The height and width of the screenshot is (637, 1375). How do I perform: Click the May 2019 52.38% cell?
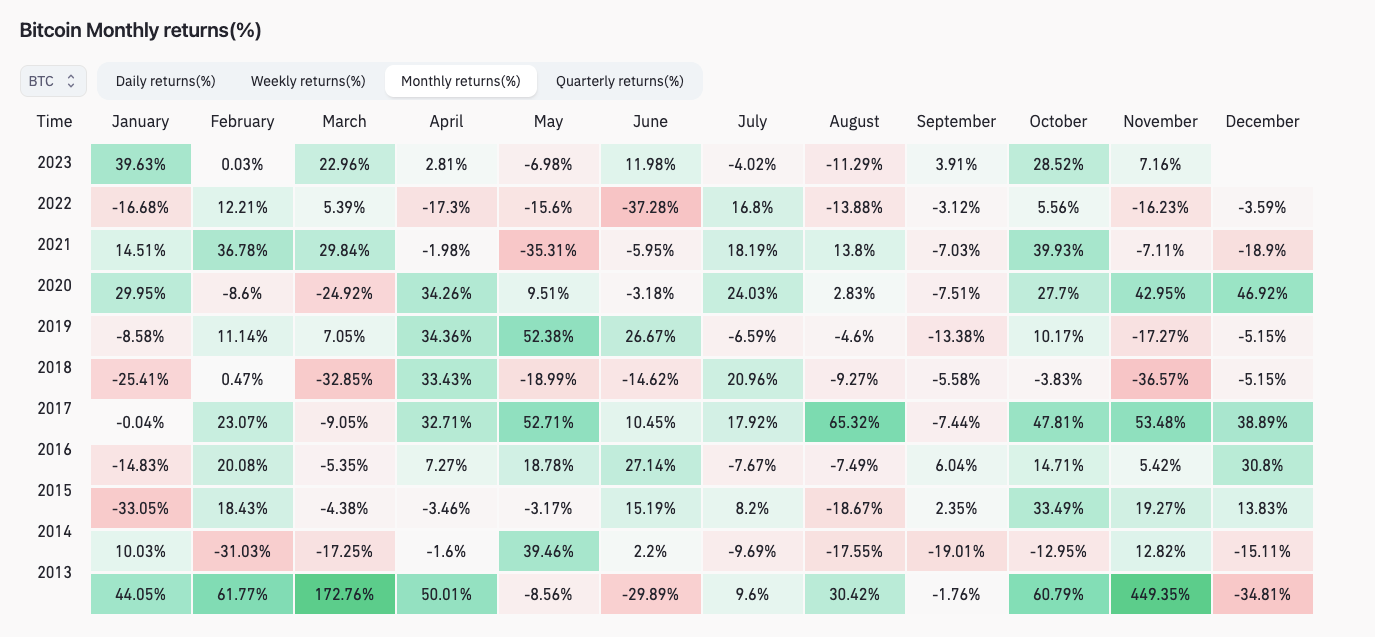548,336
